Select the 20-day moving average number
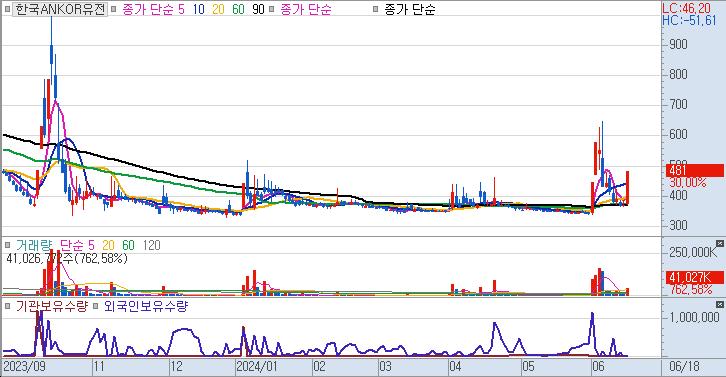 coord(218,9)
